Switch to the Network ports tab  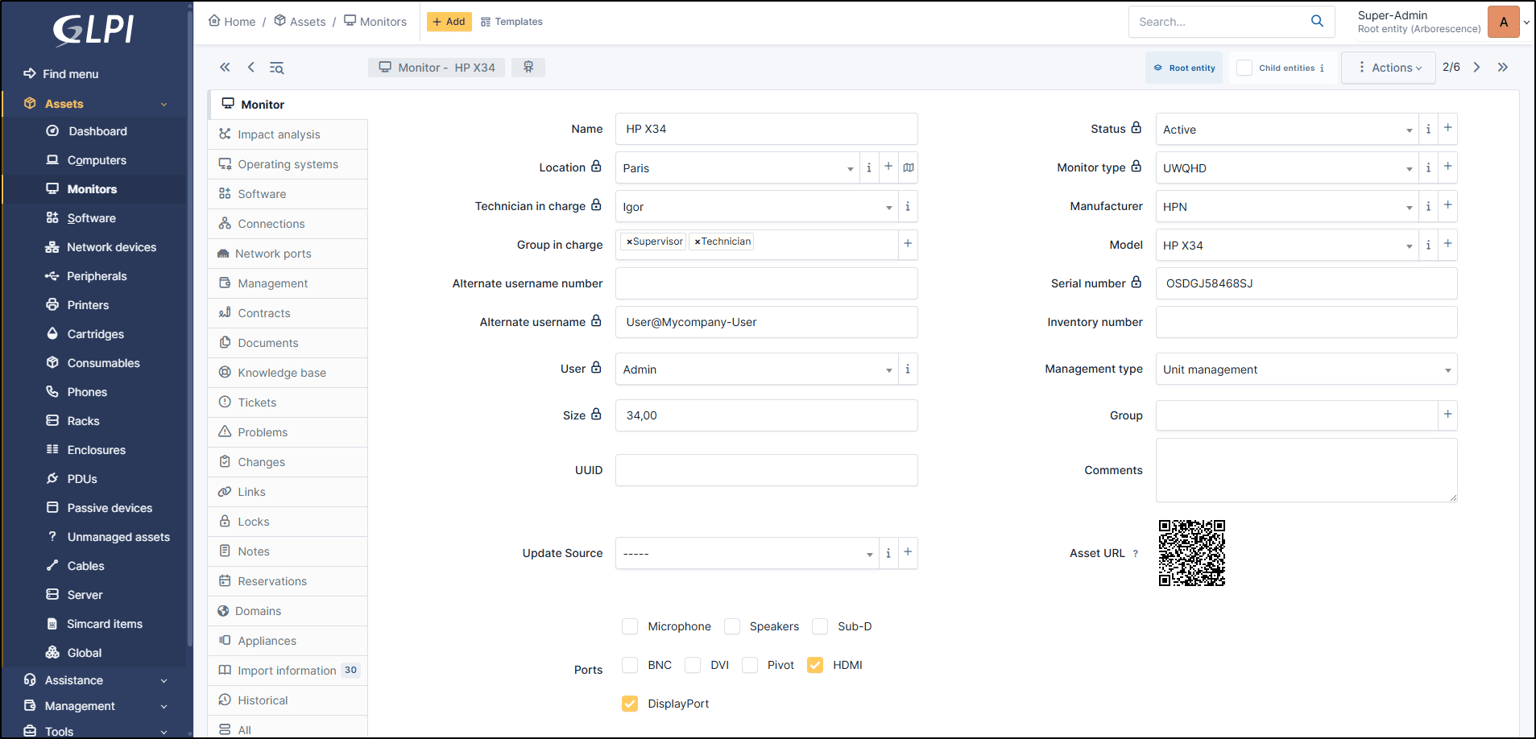(x=288, y=254)
